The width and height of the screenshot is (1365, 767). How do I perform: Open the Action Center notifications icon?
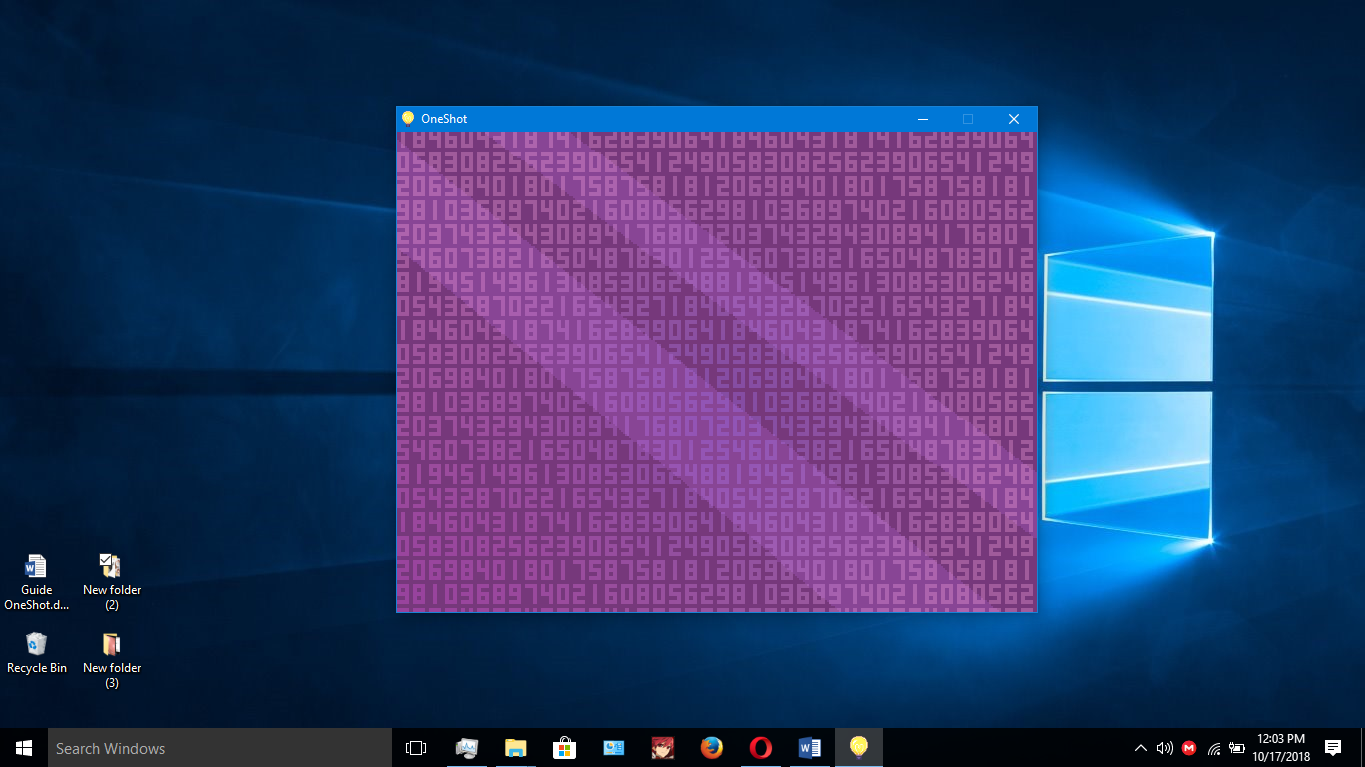coord(1333,748)
